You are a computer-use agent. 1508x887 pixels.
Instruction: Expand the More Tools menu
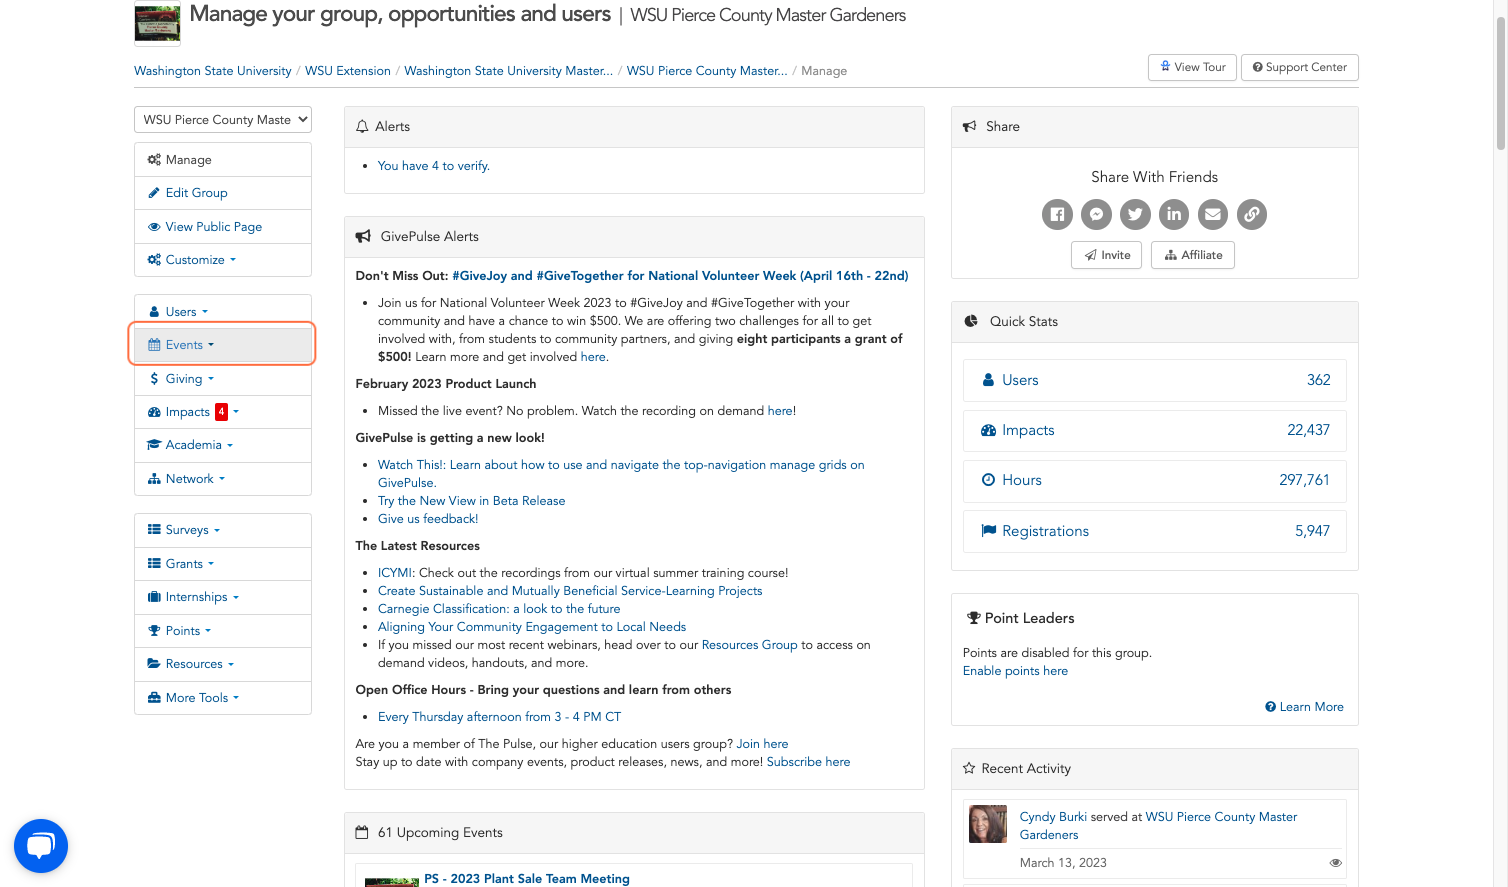[223, 698]
